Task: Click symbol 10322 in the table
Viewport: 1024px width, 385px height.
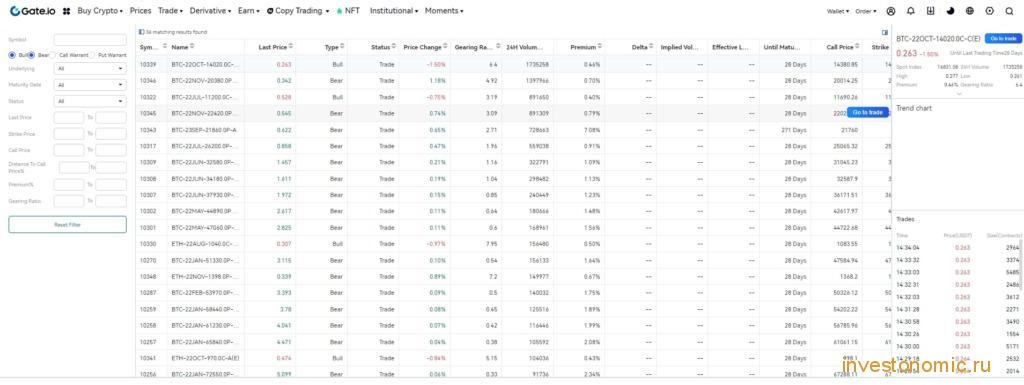Action: tap(148, 97)
